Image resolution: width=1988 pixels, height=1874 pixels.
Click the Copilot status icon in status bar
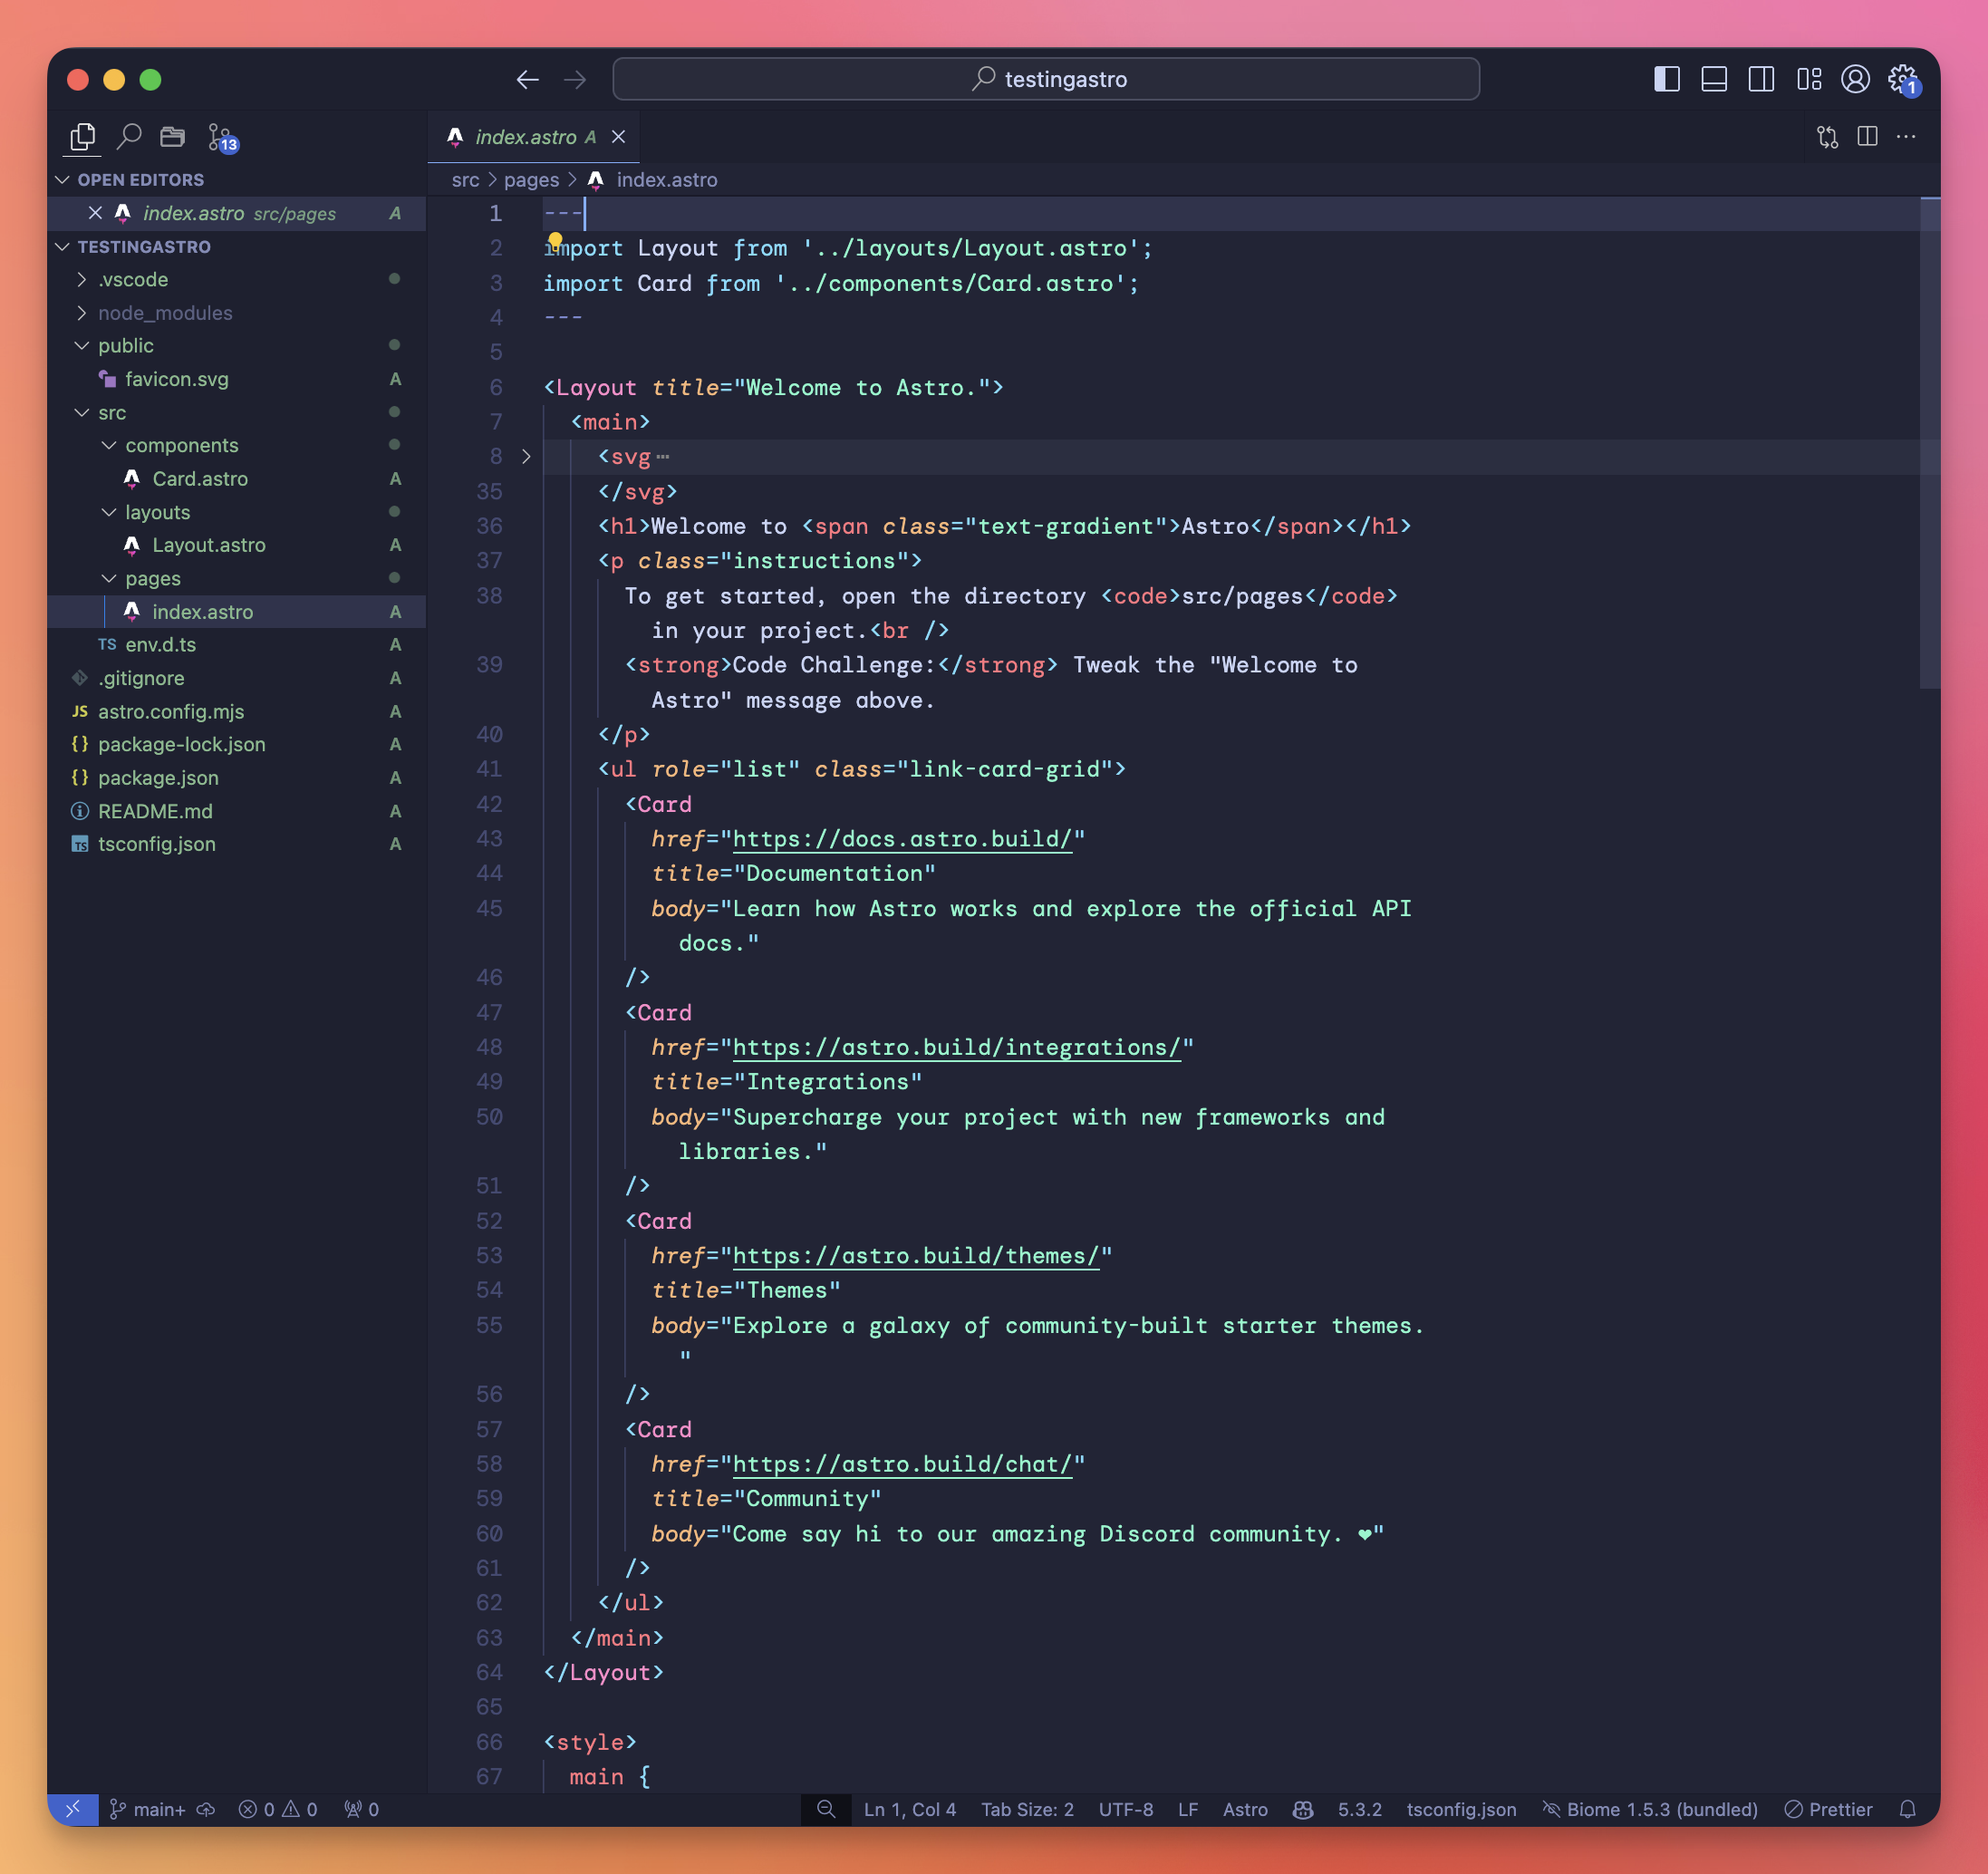(x=1303, y=1809)
